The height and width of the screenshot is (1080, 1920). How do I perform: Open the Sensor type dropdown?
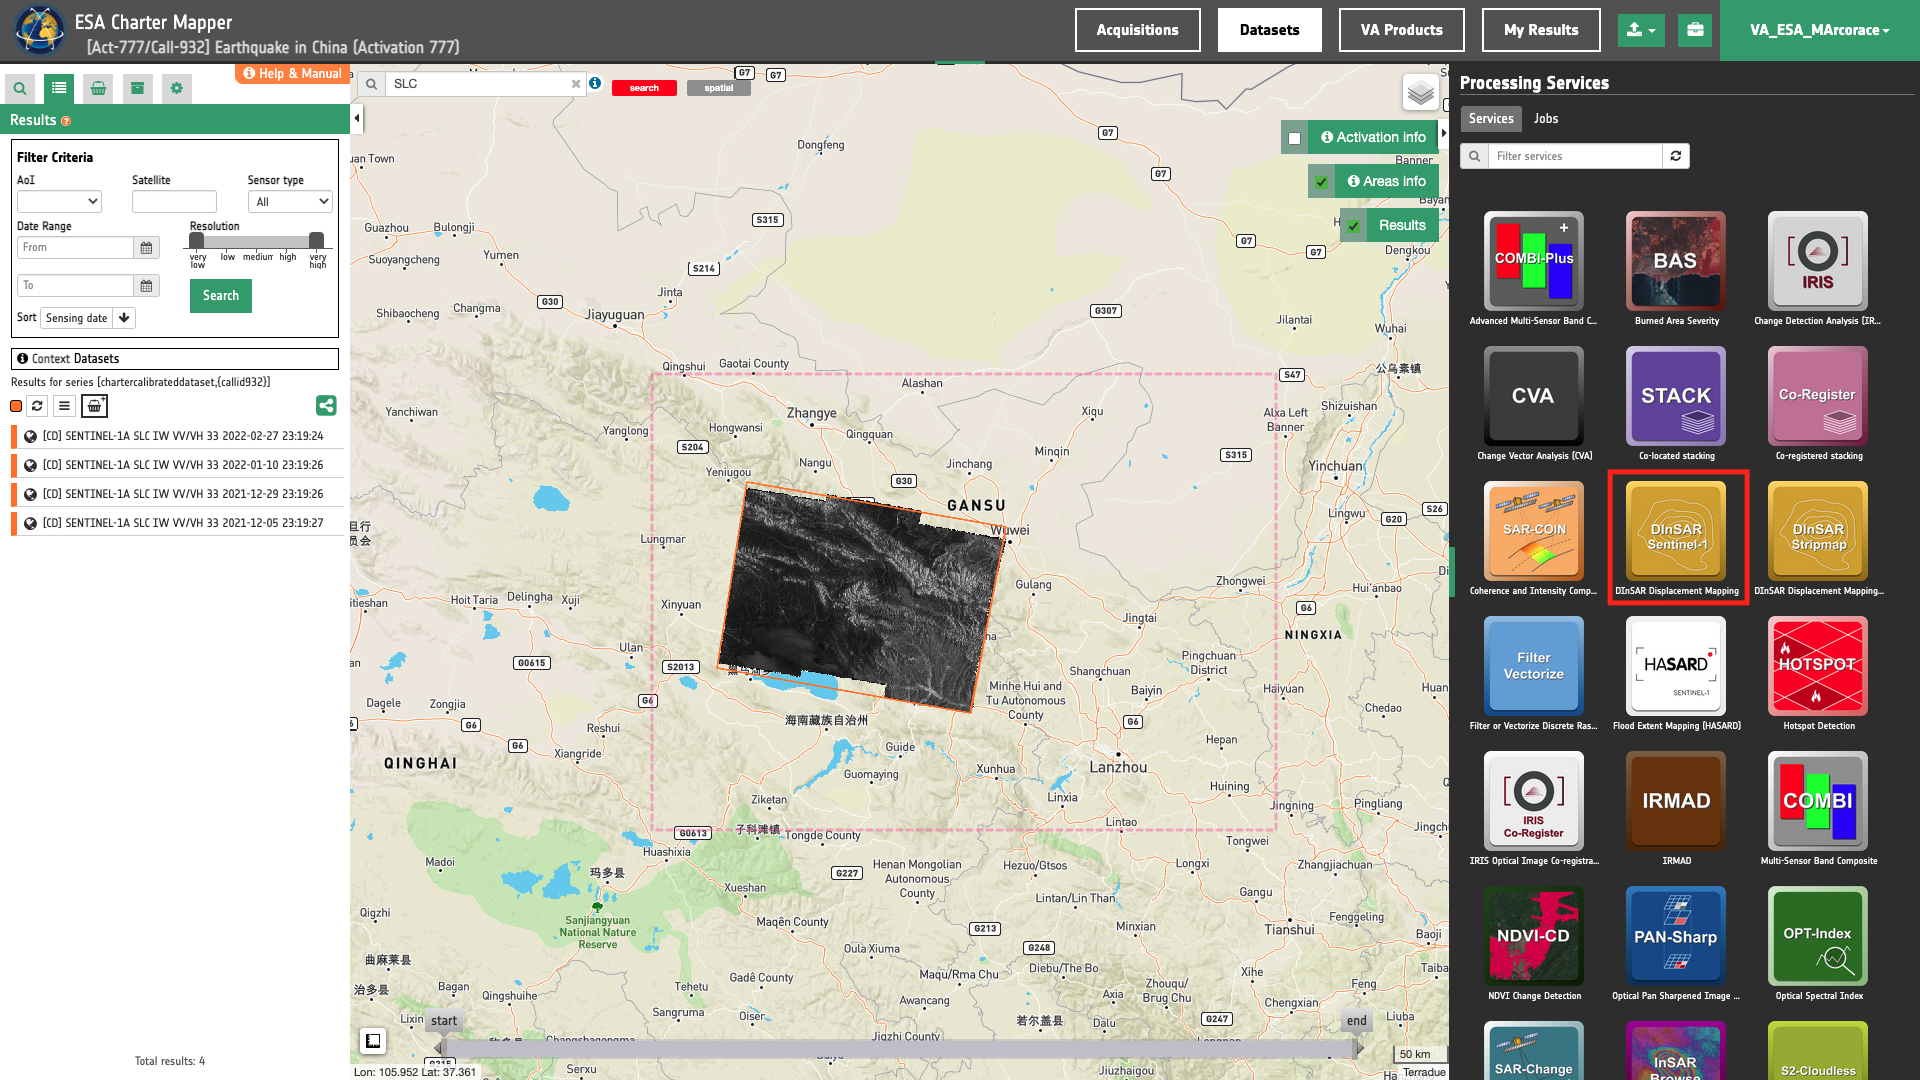[x=290, y=202]
